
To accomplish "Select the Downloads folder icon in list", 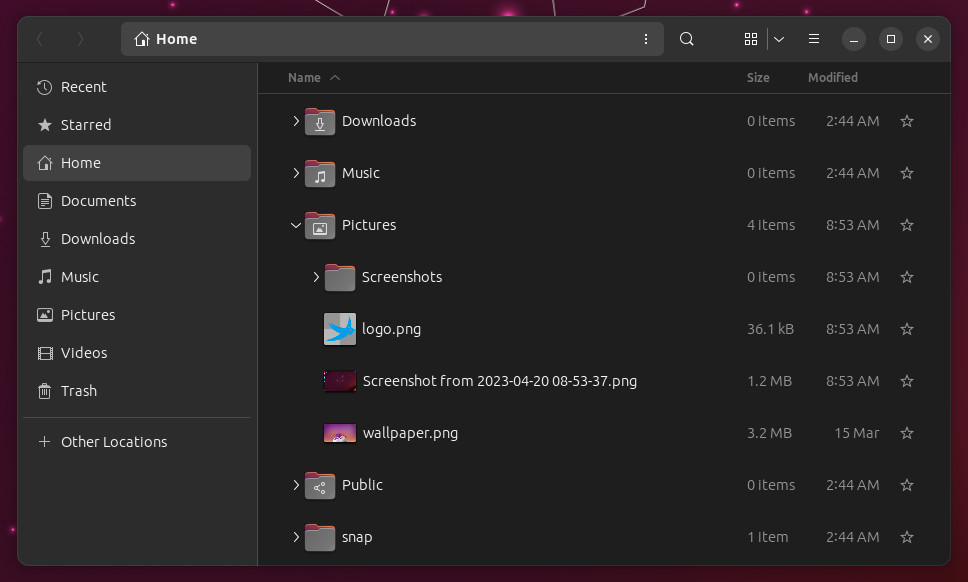I will coord(320,122).
